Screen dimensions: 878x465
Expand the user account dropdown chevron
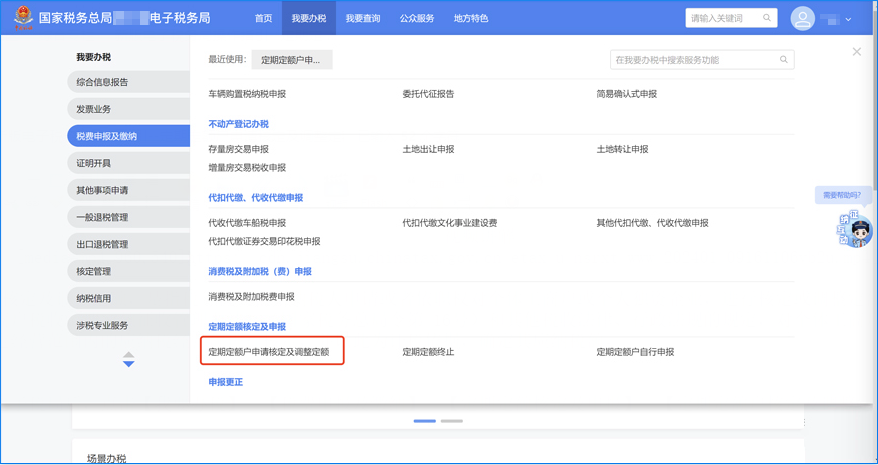click(849, 19)
